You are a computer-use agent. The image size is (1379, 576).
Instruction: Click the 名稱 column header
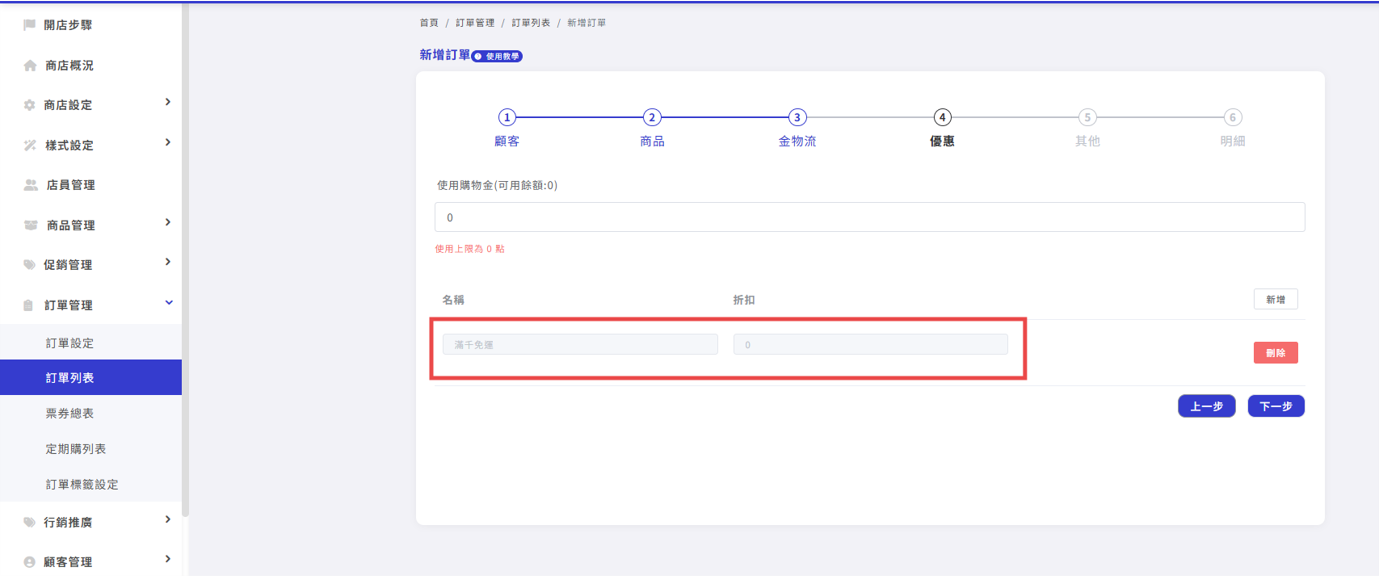(x=453, y=300)
